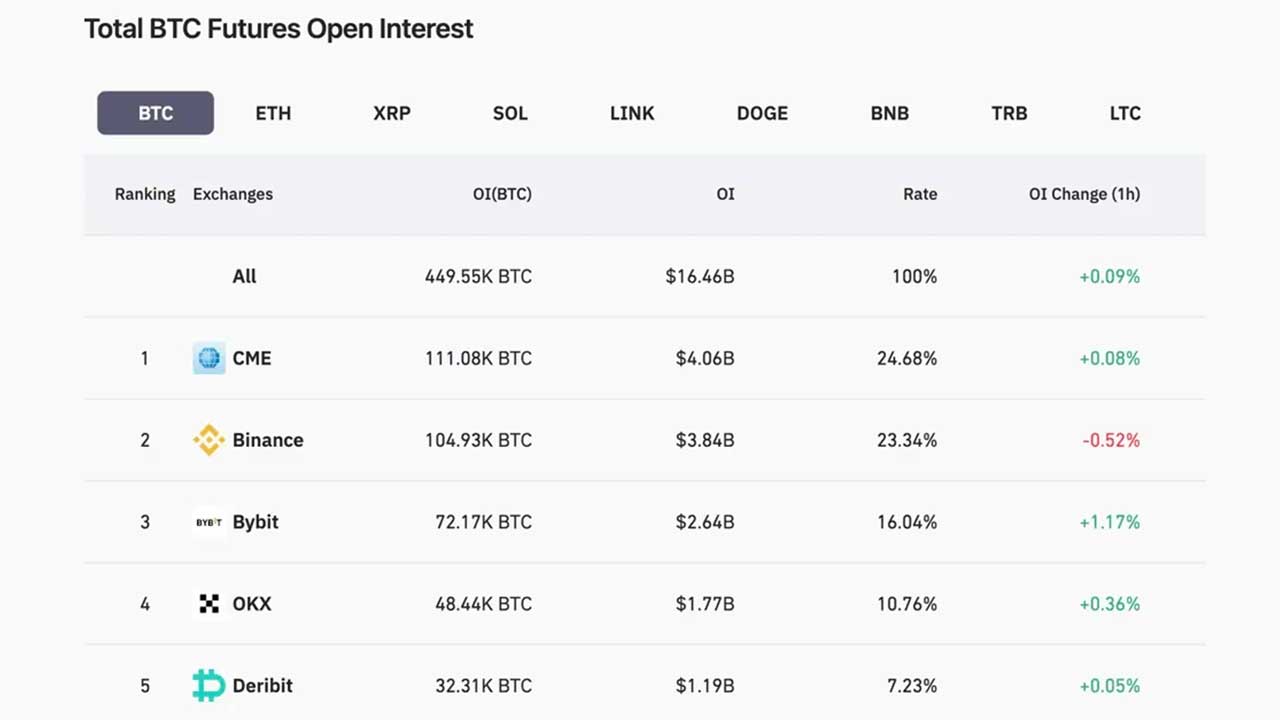Open the Binance exchange name link
The width and height of the screenshot is (1280, 720).
(x=268, y=440)
